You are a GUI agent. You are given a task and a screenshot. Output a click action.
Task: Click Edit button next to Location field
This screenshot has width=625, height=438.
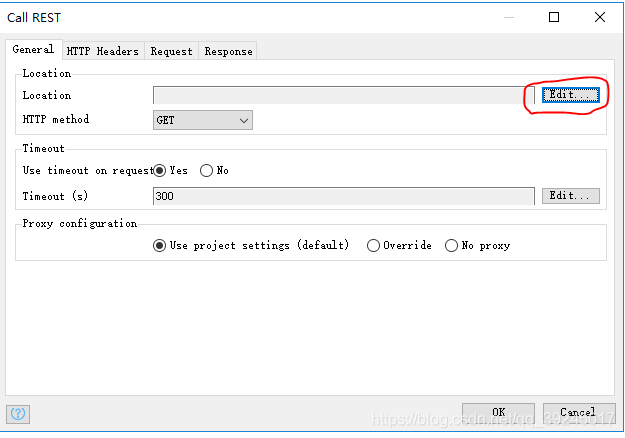[x=570, y=95]
